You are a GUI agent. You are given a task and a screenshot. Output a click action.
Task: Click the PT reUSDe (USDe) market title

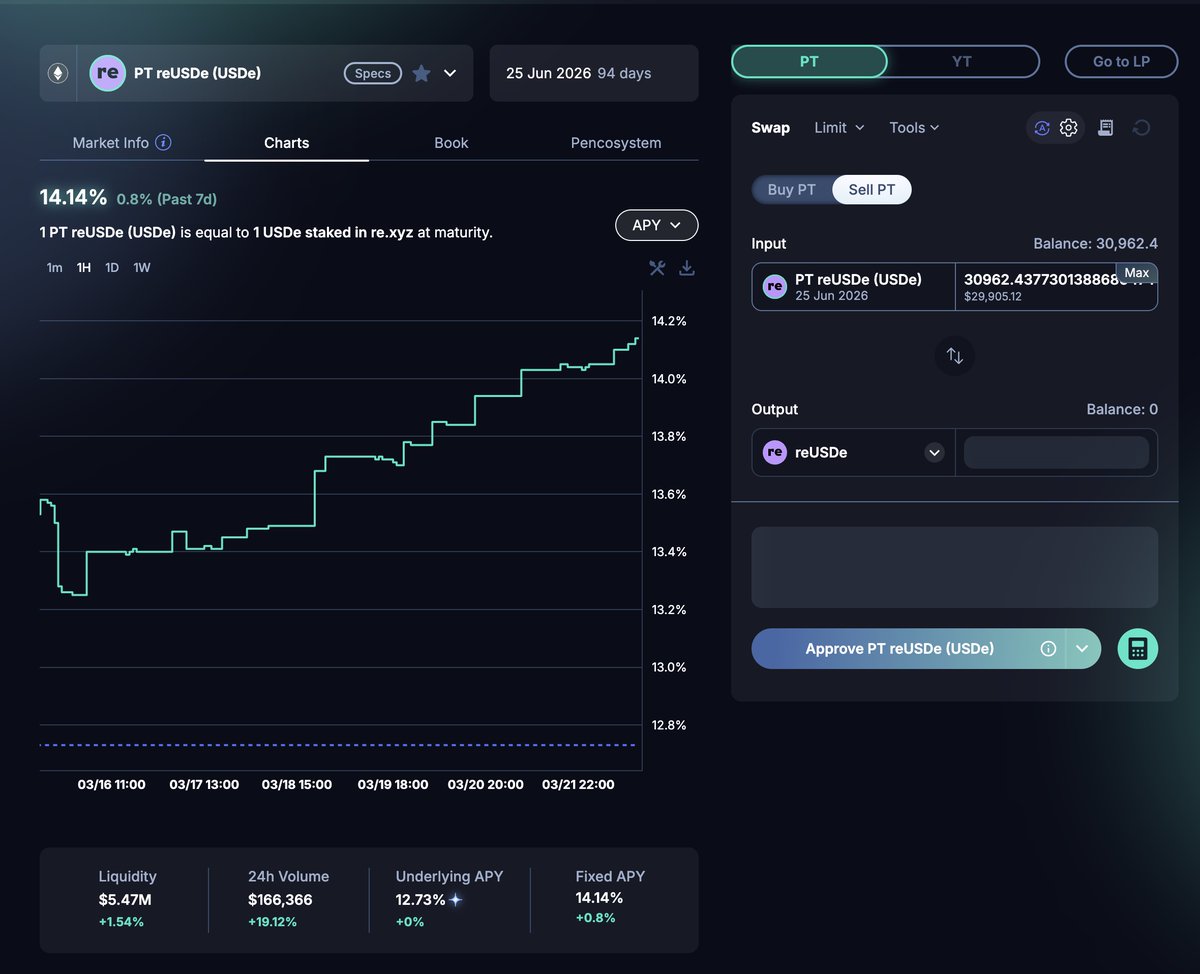coord(198,73)
